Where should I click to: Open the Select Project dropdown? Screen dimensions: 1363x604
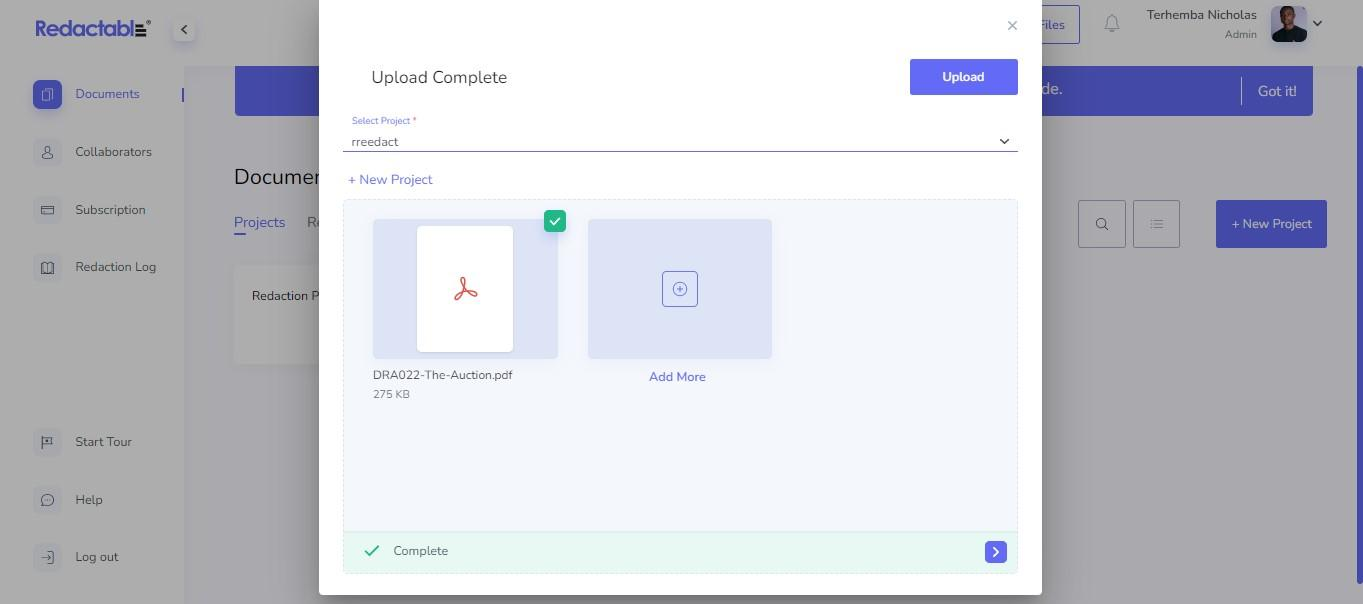tap(680, 141)
